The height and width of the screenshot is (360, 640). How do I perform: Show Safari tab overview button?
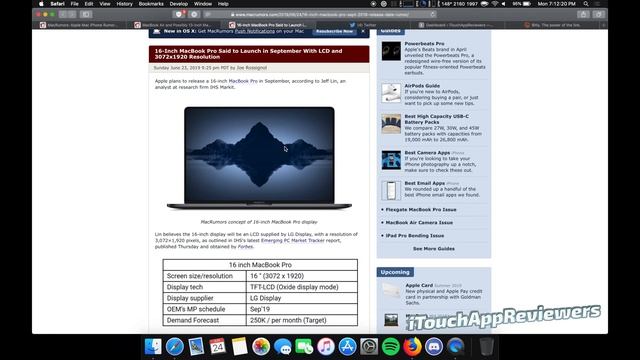[599, 14]
